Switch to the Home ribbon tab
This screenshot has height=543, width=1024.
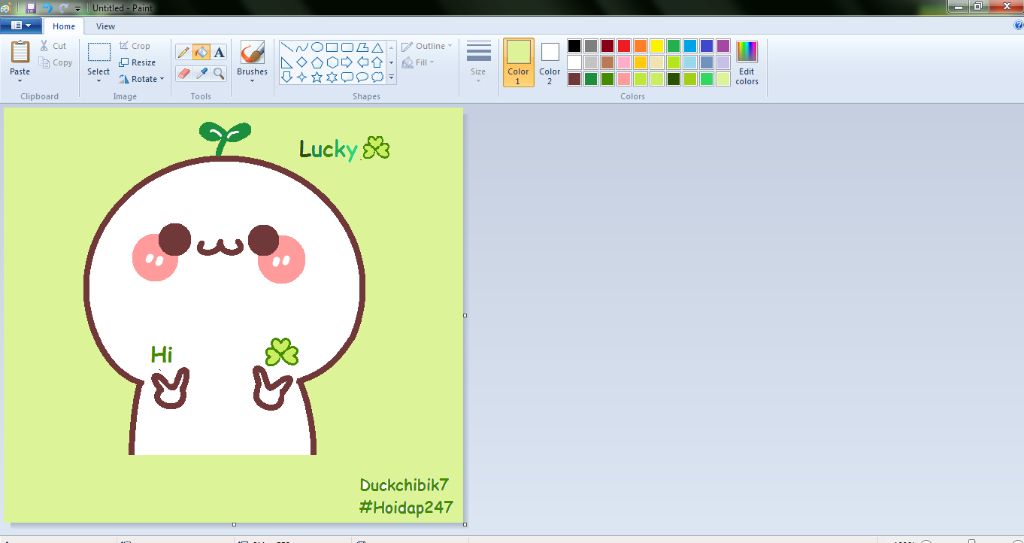tap(63, 26)
